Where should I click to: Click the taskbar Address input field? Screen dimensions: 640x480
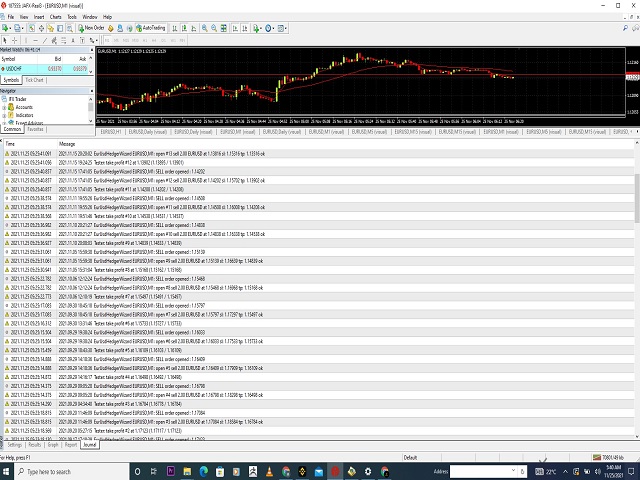point(481,471)
